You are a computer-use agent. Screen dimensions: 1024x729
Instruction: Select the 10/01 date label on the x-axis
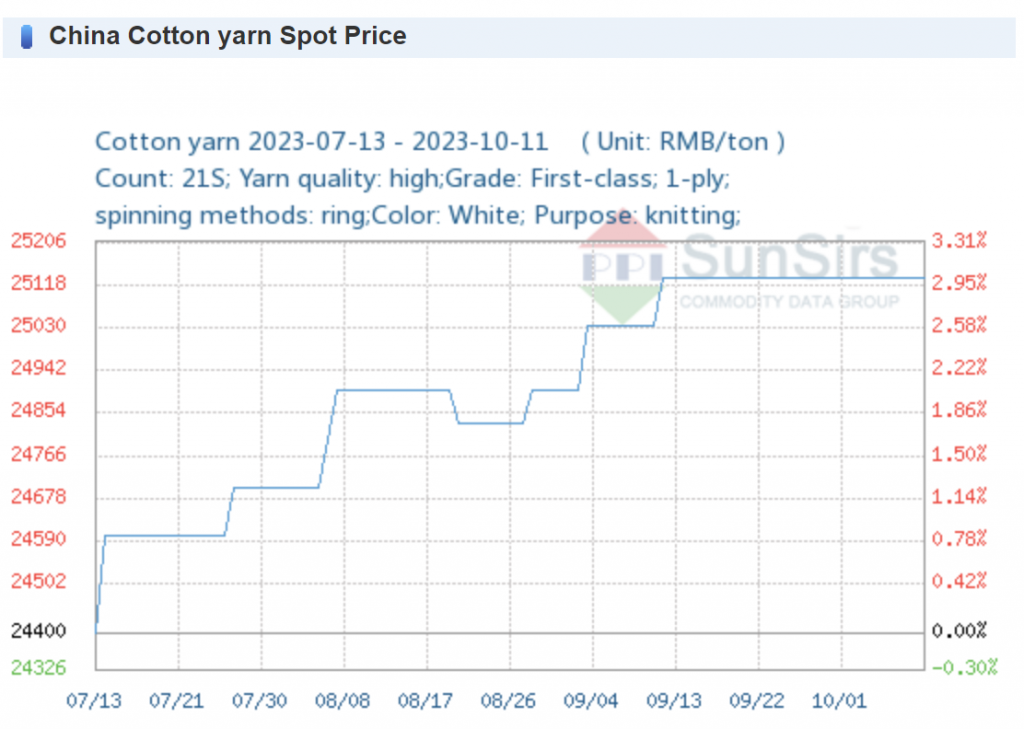pyautogui.click(x=841, y=700)
